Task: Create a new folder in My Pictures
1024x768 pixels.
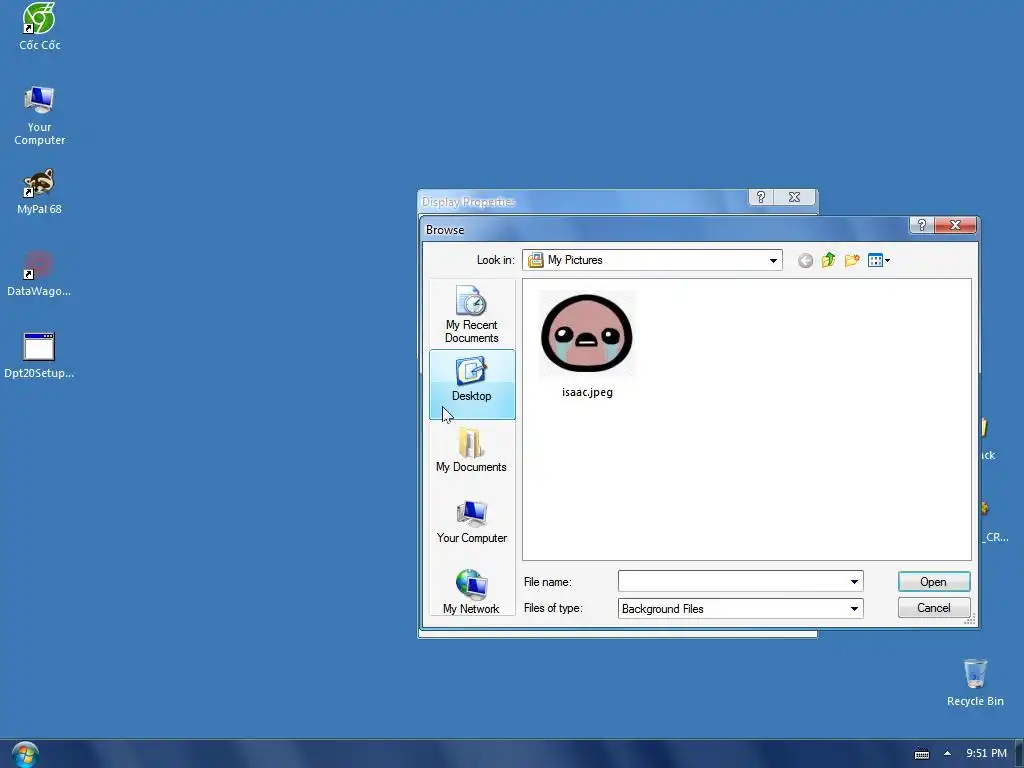Action: (x=852, y=261)
